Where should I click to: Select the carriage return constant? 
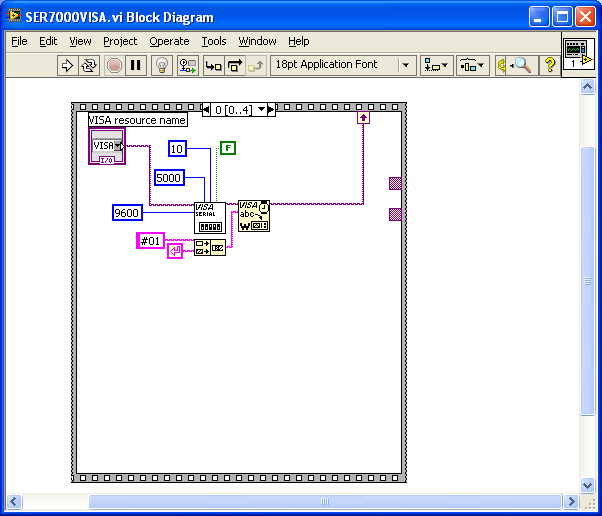click(x=175, y=251)
